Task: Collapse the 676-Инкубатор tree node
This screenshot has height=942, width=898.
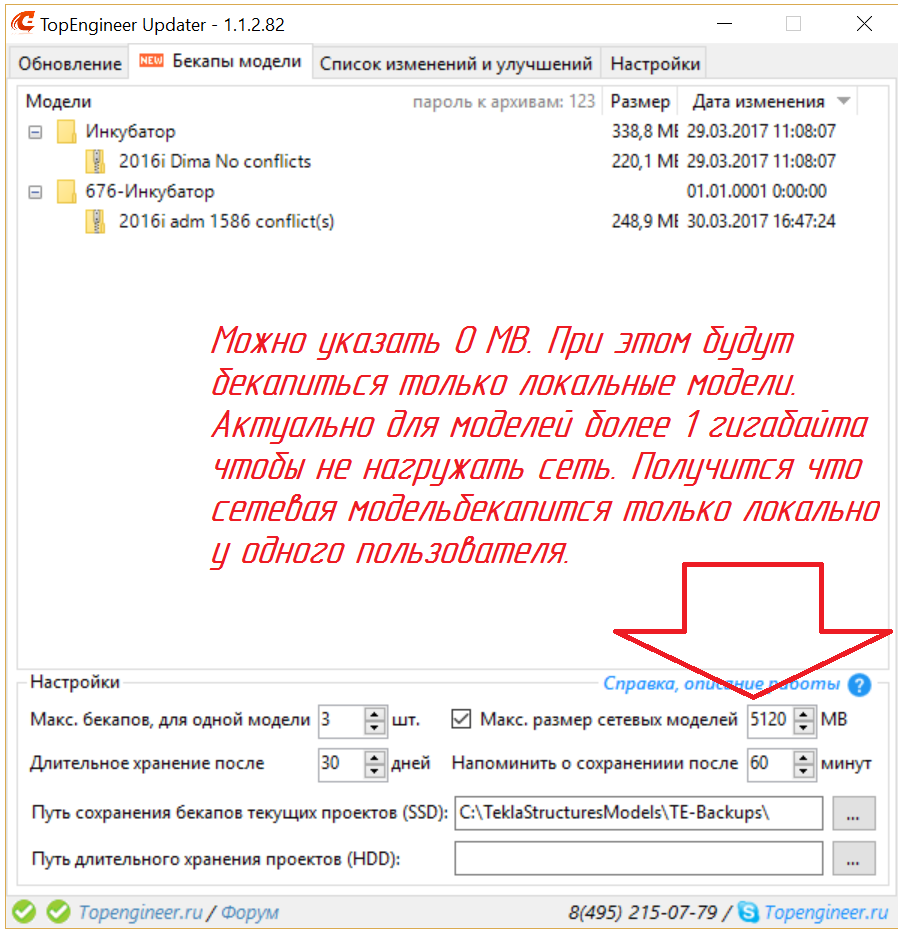Action: (x=35, y=192)
